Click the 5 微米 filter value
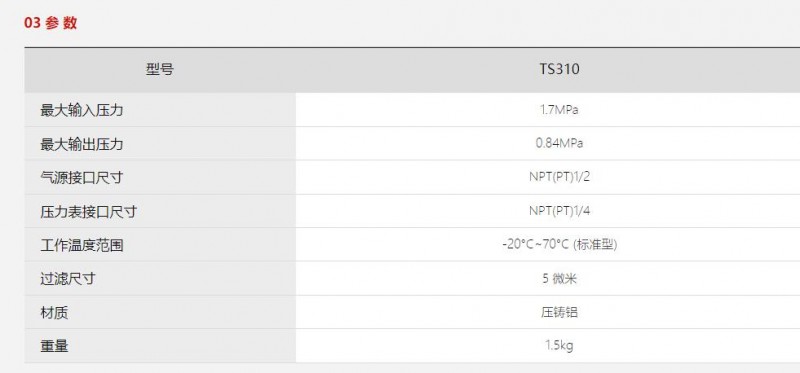800x373 pixels. pos(559,279)
